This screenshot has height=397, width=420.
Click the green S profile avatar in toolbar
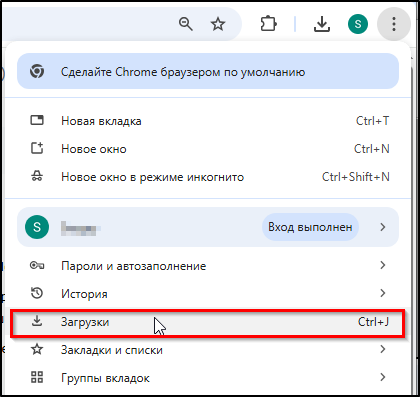(x=358, y=24)
